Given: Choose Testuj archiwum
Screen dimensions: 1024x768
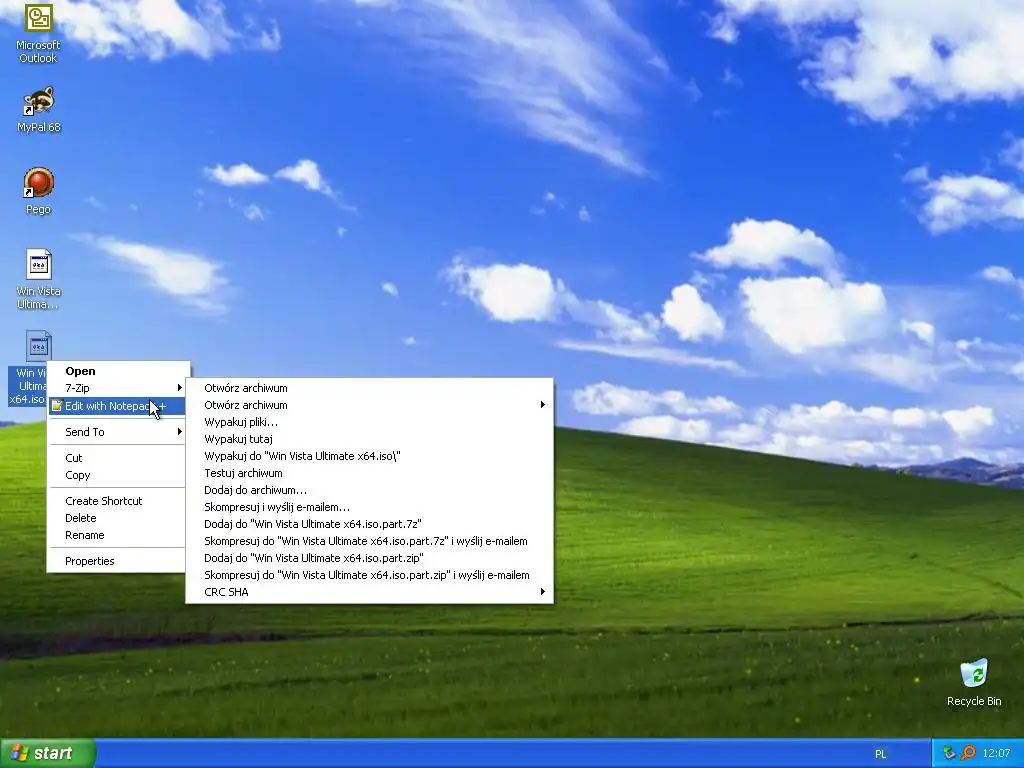Looking at the screenshot, I should pyautogui.click(x=370, y=473).
